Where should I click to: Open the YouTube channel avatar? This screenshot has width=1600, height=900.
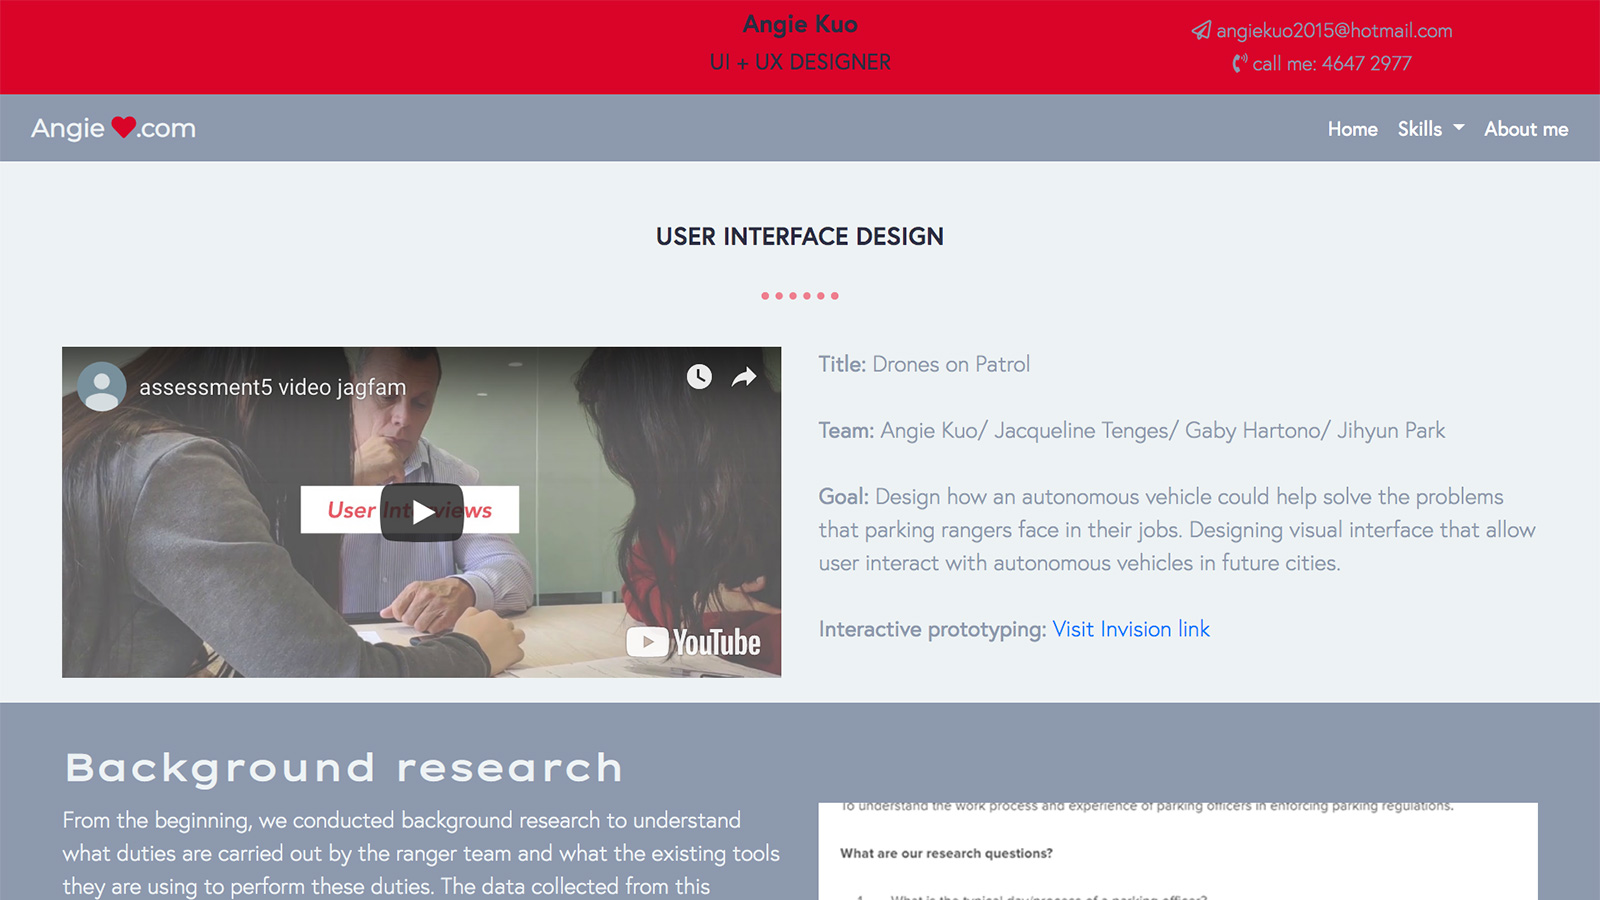tap(101, 387)
